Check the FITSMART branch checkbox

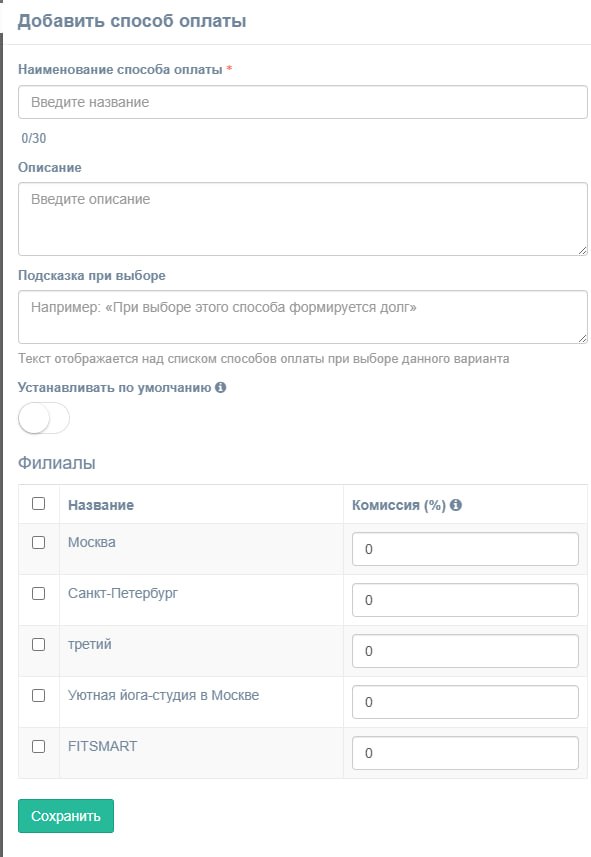[x=38, y=747]
